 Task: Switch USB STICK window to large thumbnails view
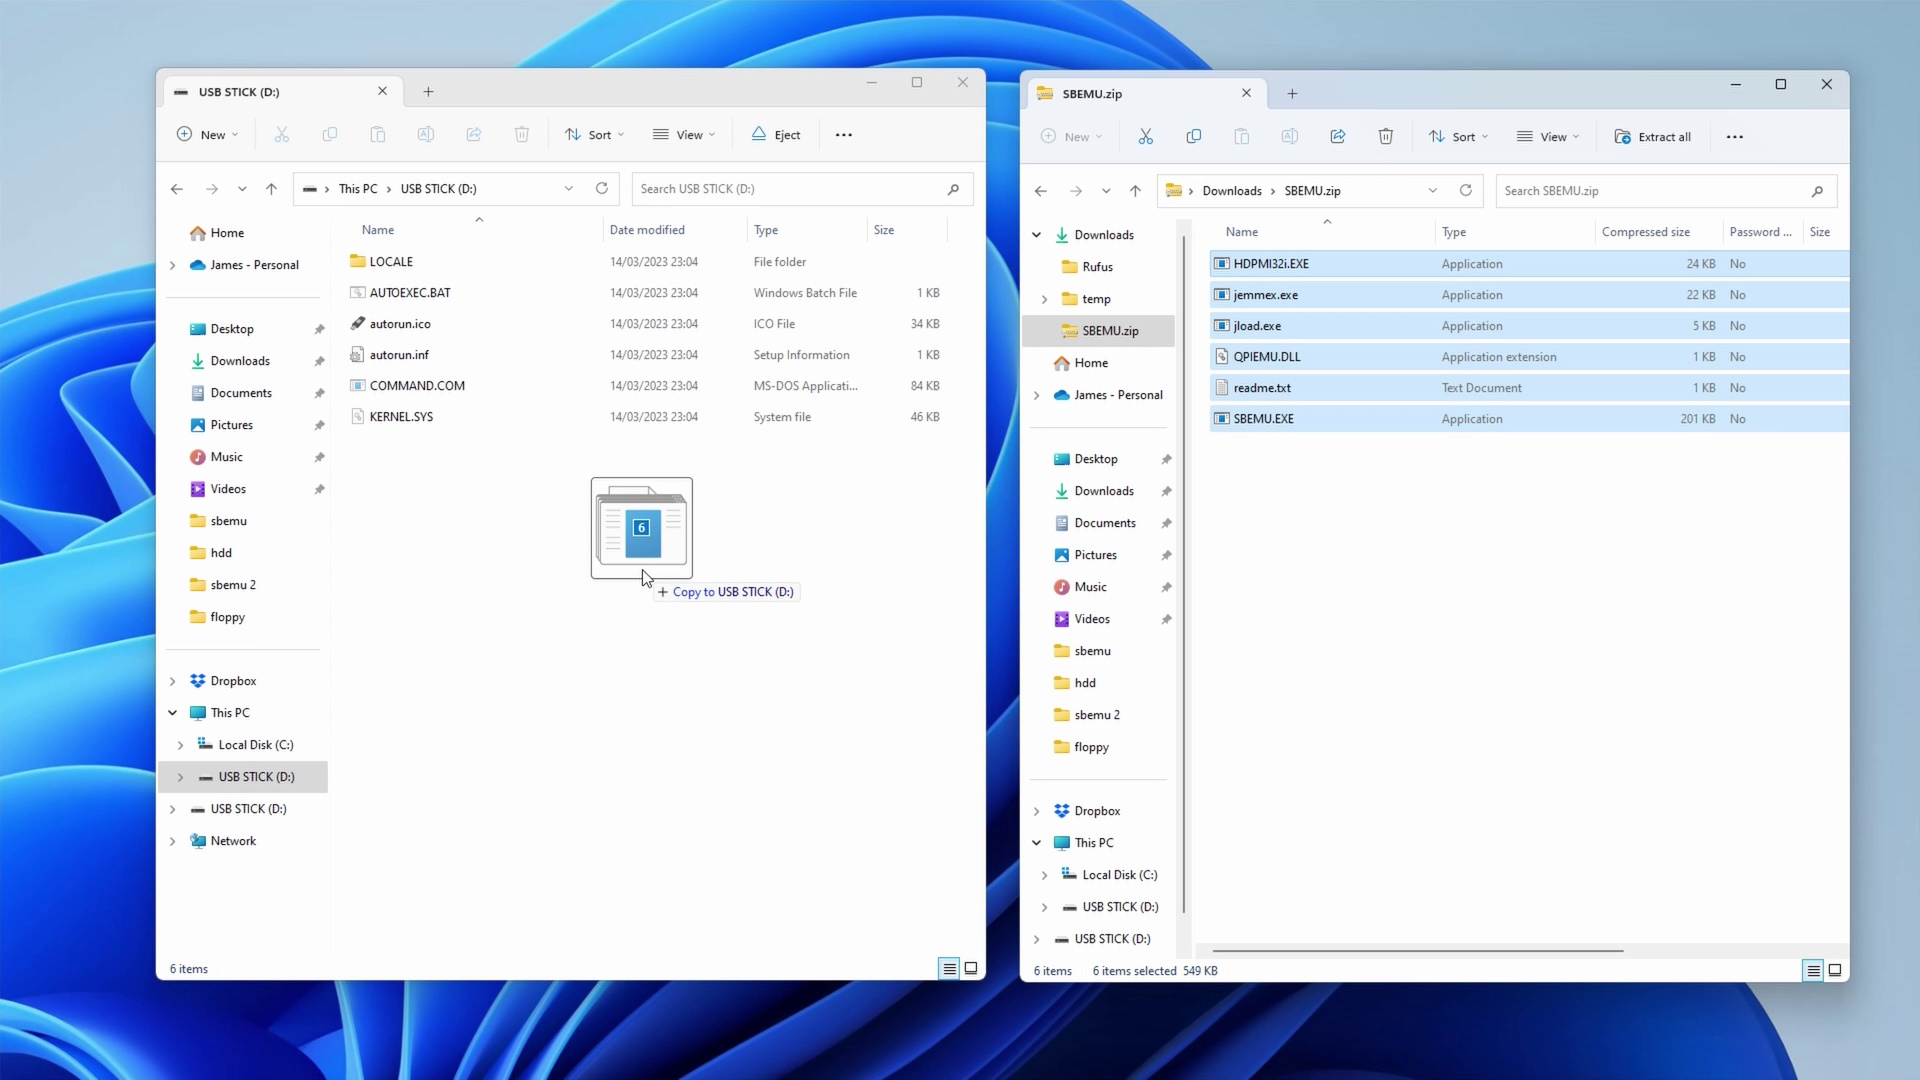(x=971, y=968)
